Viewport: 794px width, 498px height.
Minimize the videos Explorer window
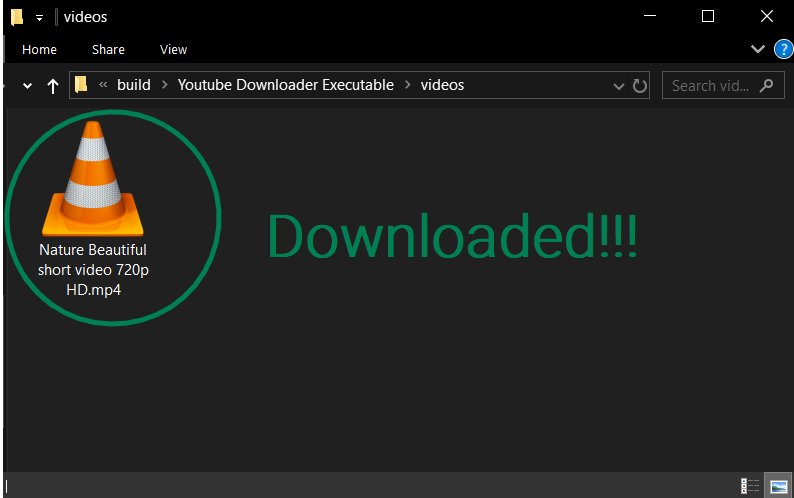[650, 16]
